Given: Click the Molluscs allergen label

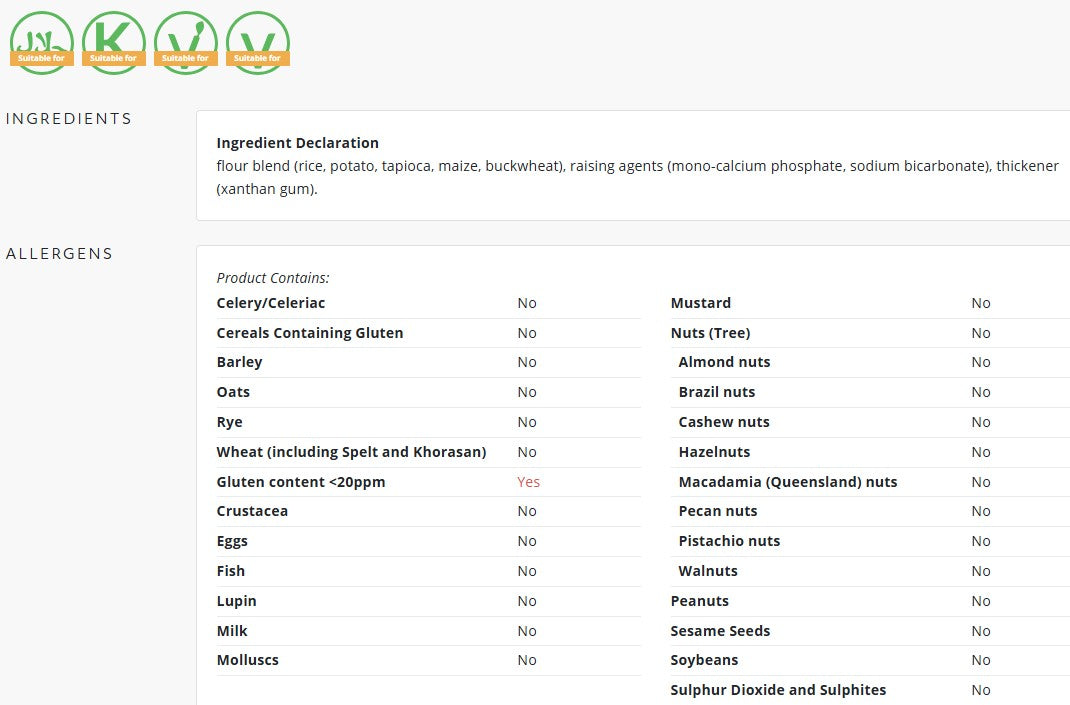Looking at the screenshot, I should click(248, 661).
